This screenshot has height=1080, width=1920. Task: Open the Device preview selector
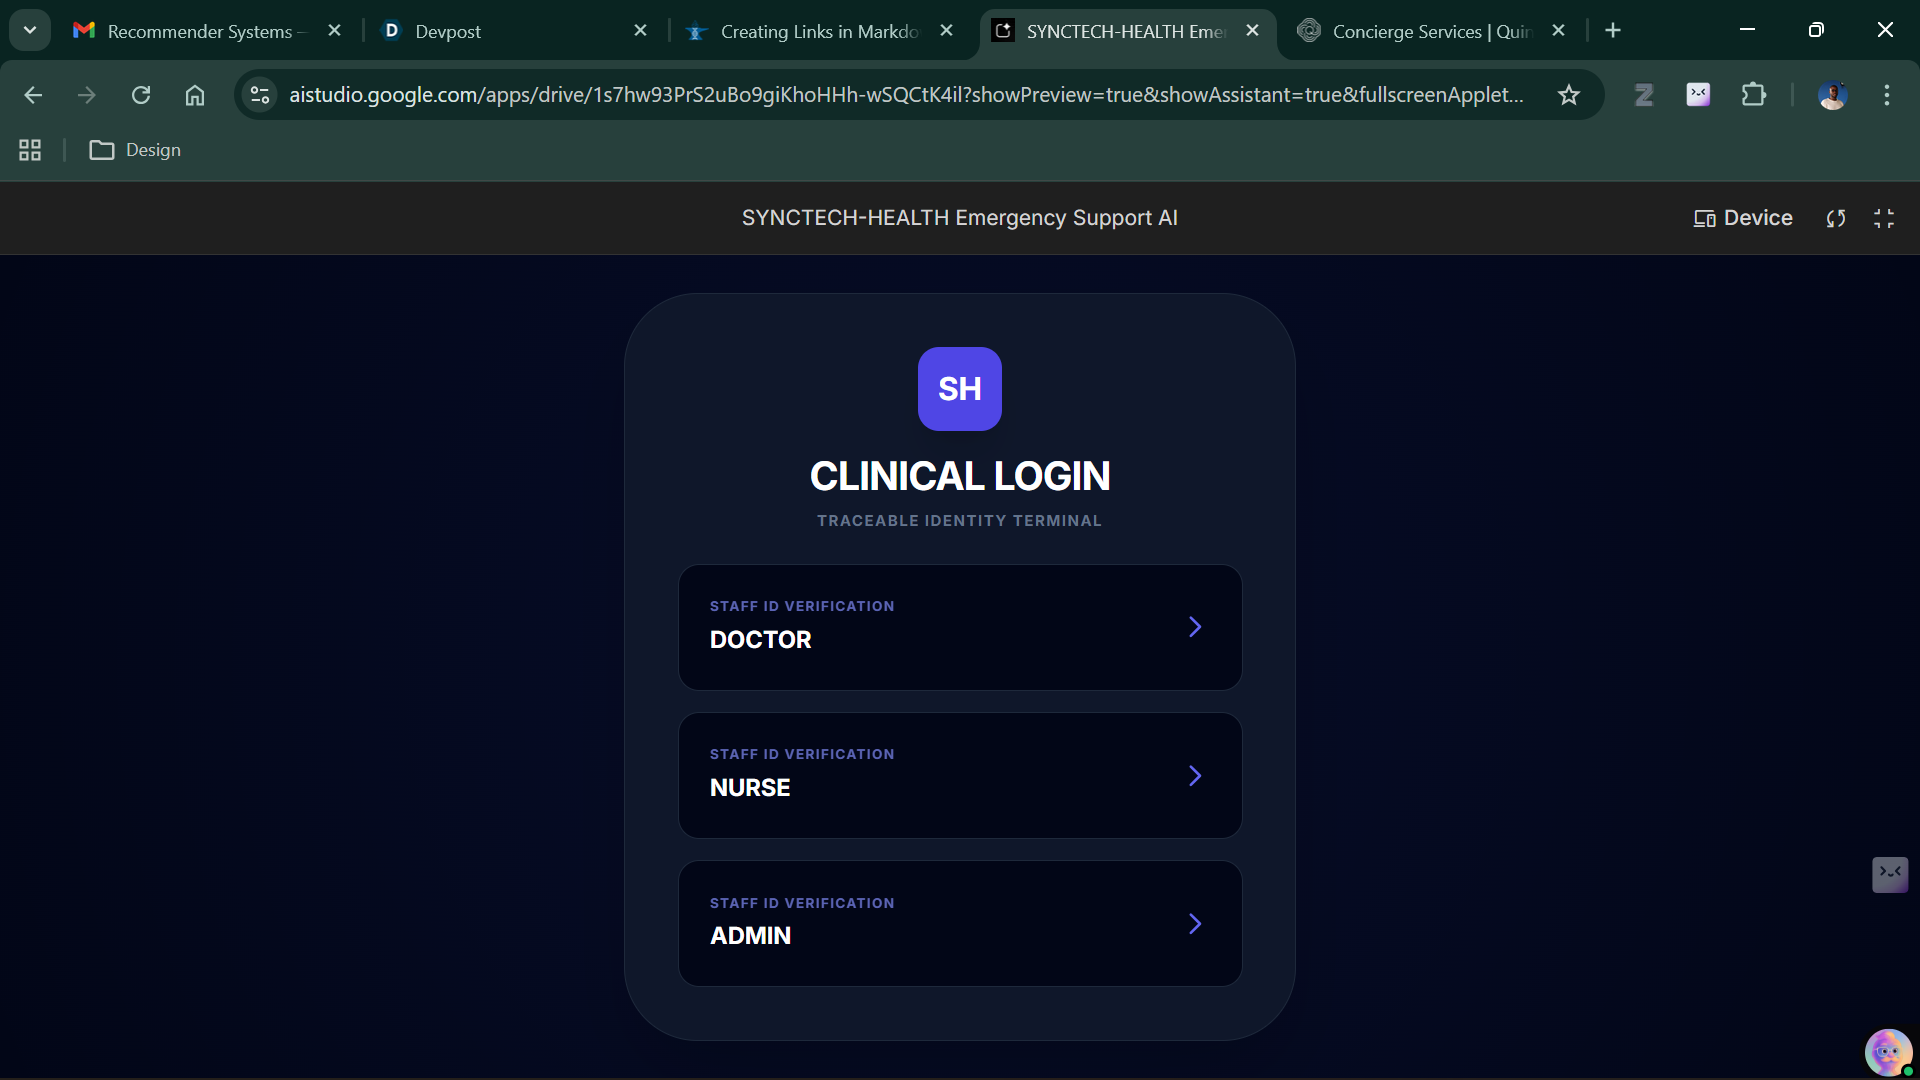[1743, 218]
